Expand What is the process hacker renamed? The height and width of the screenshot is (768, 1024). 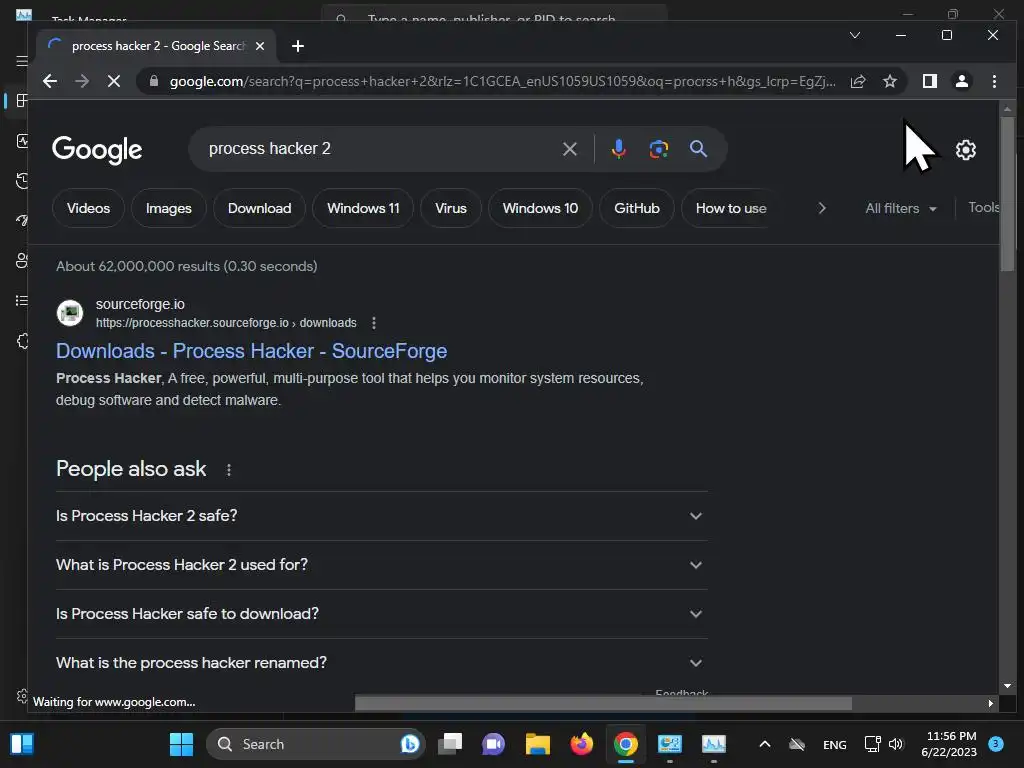tap(381, 663)
